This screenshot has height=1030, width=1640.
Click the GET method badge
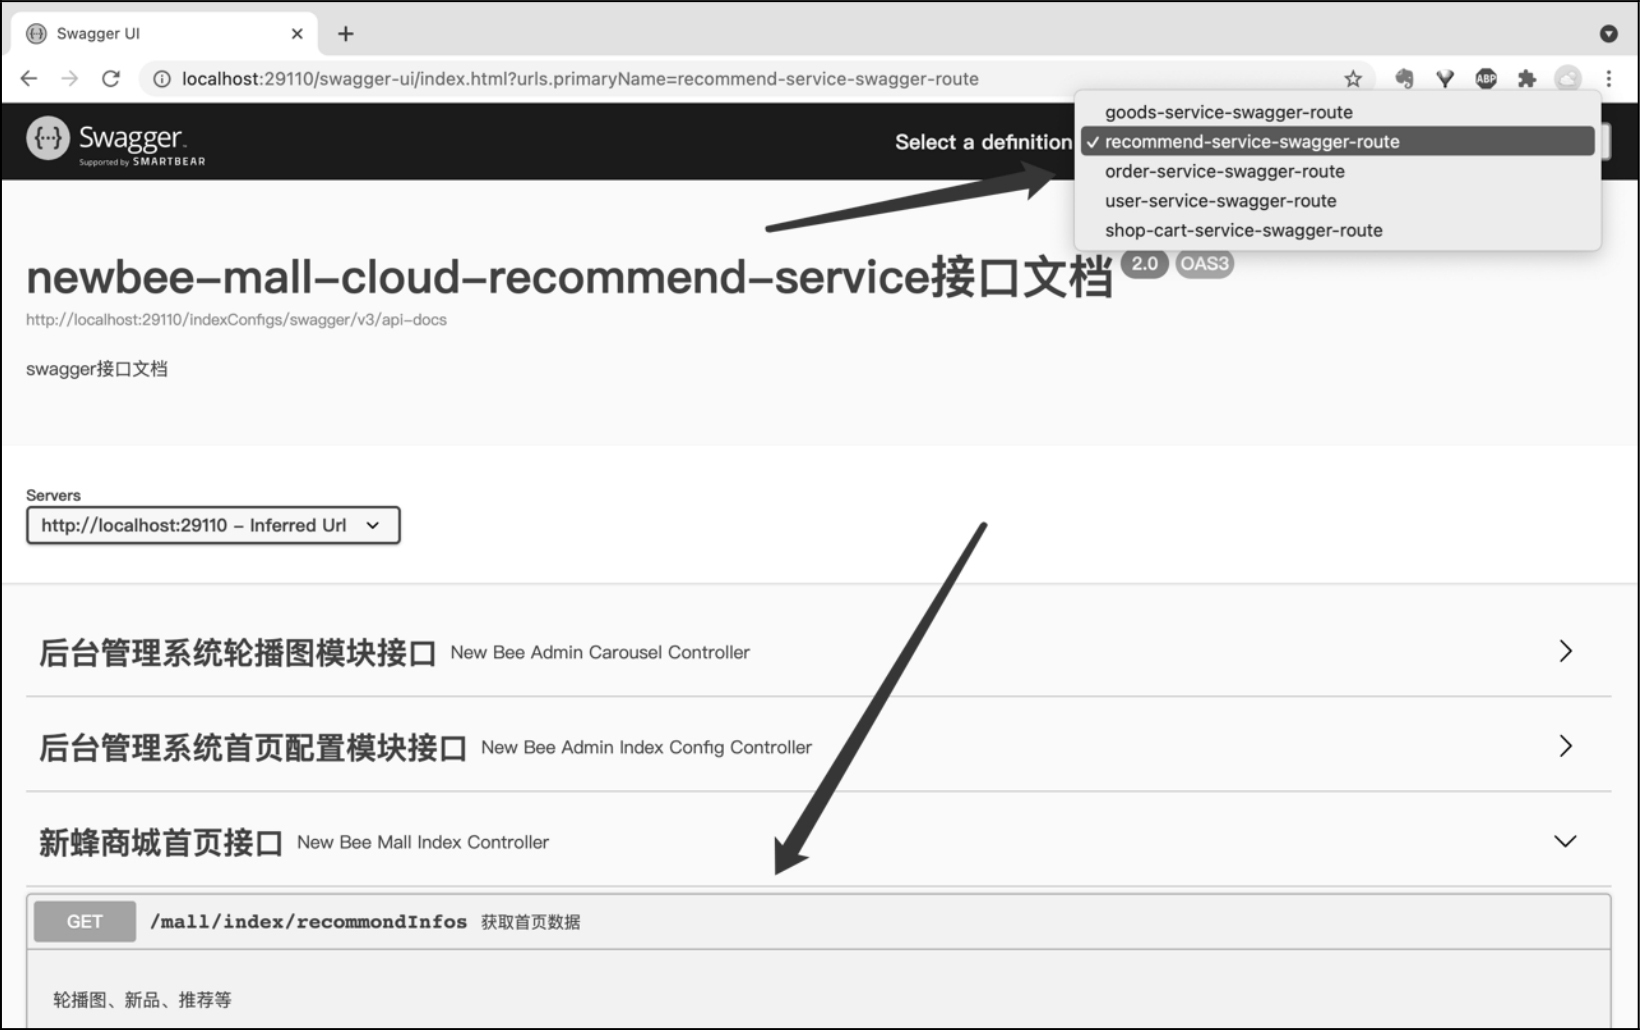85,922
